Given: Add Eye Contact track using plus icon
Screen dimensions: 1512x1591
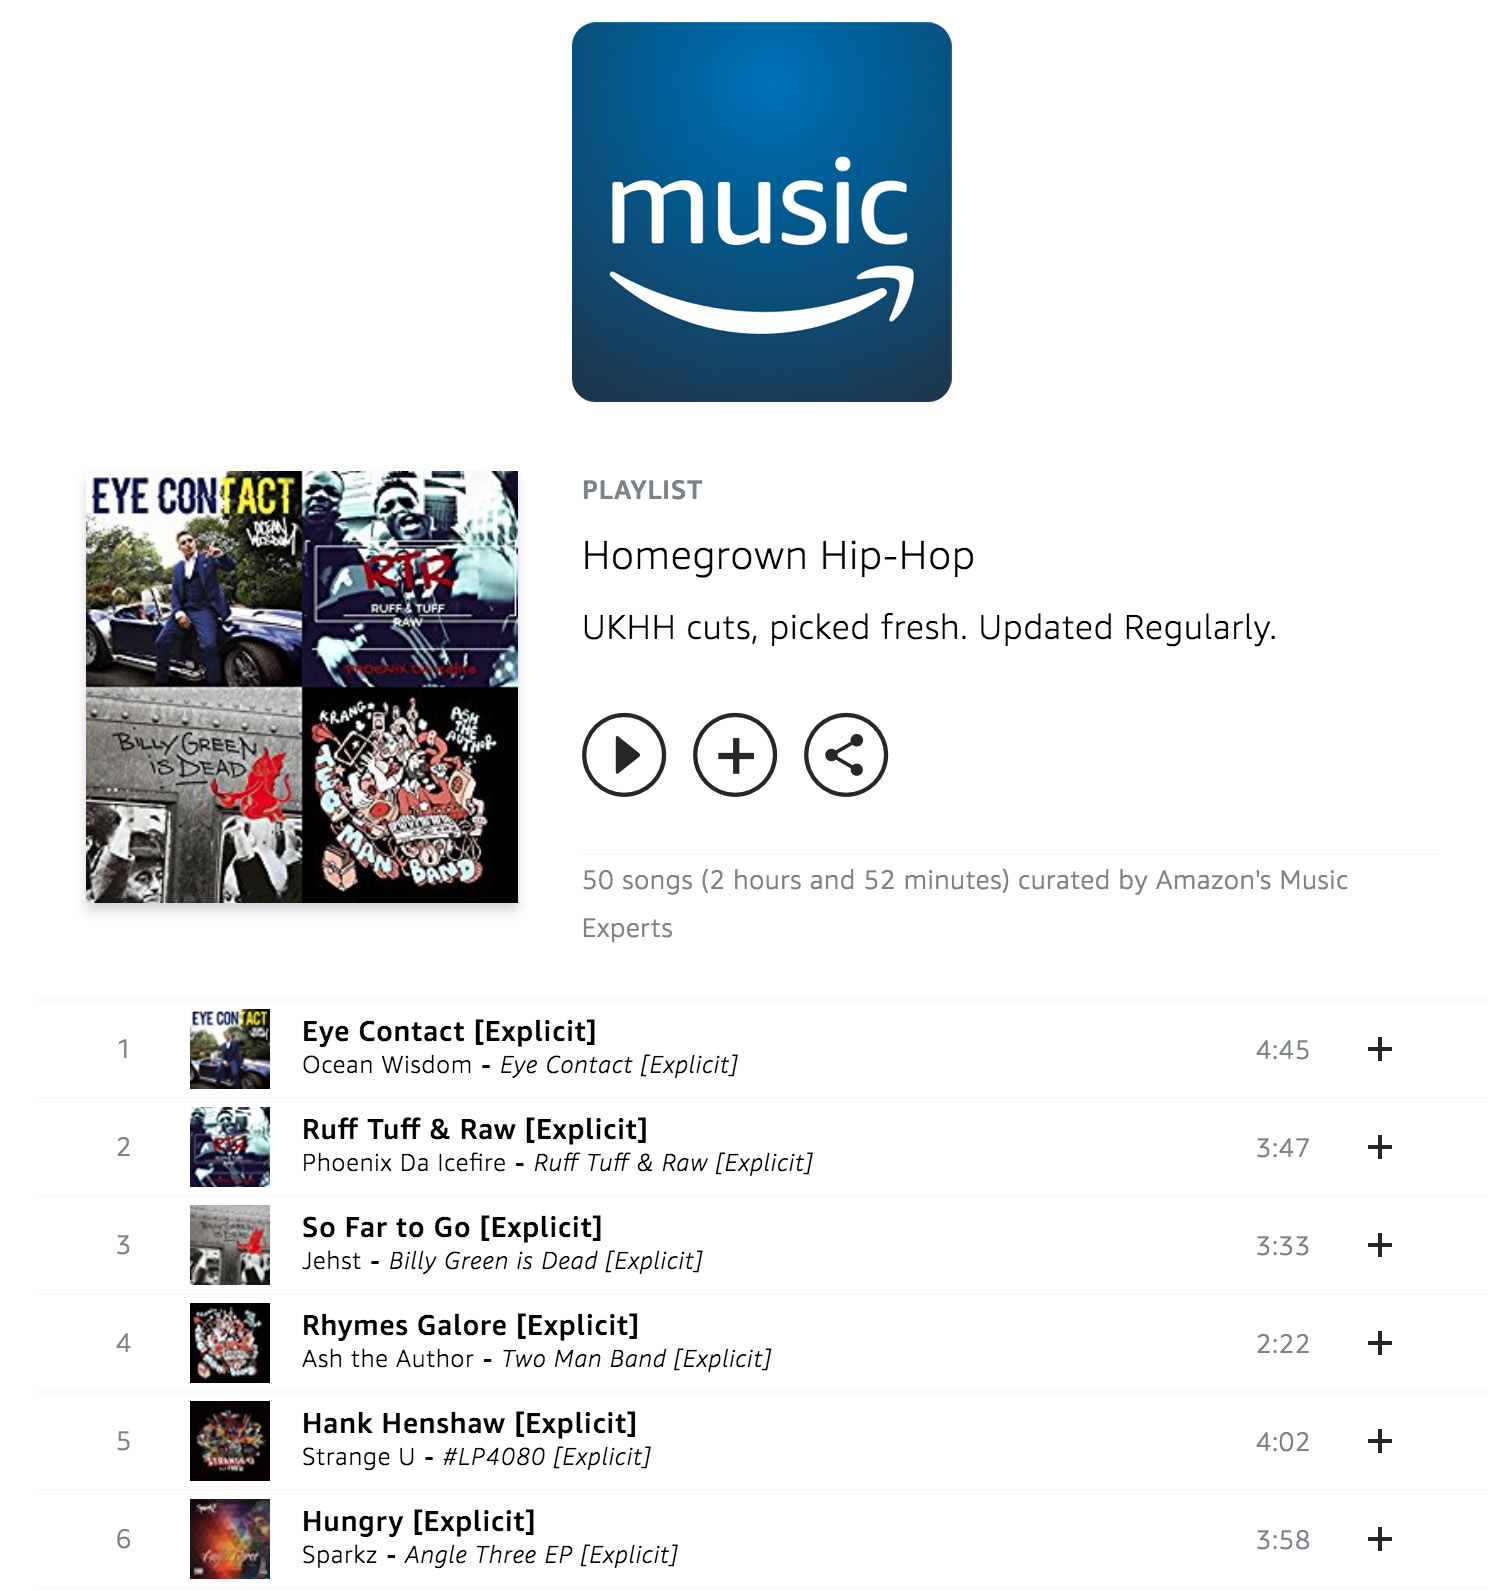Looking at the screenshot, I should coord(1380,1049).
